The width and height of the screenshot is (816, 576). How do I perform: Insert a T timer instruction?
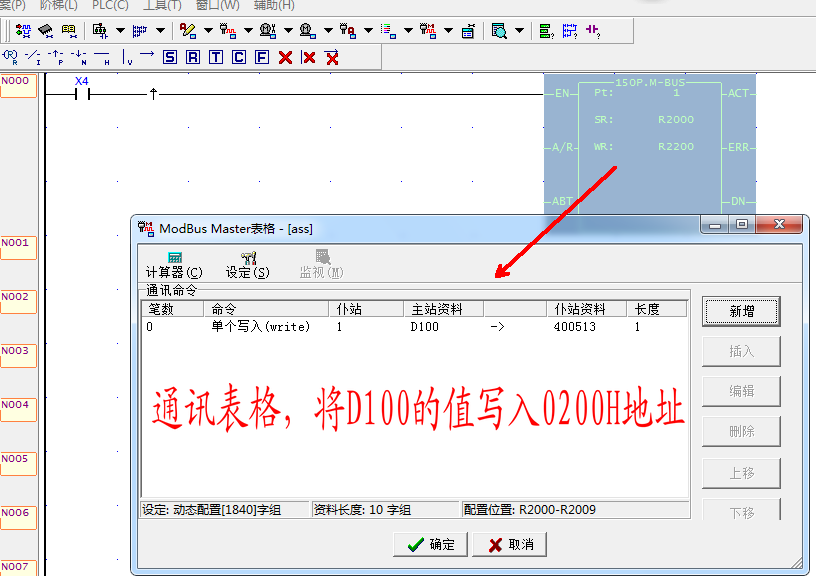click(x=215, y=57)
